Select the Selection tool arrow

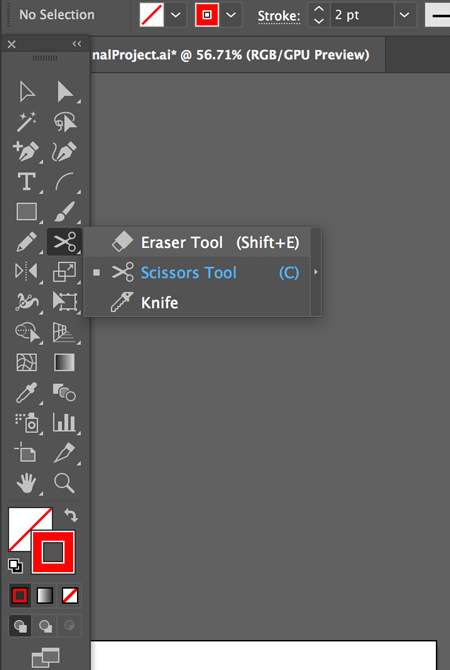(x=26, y=92)
